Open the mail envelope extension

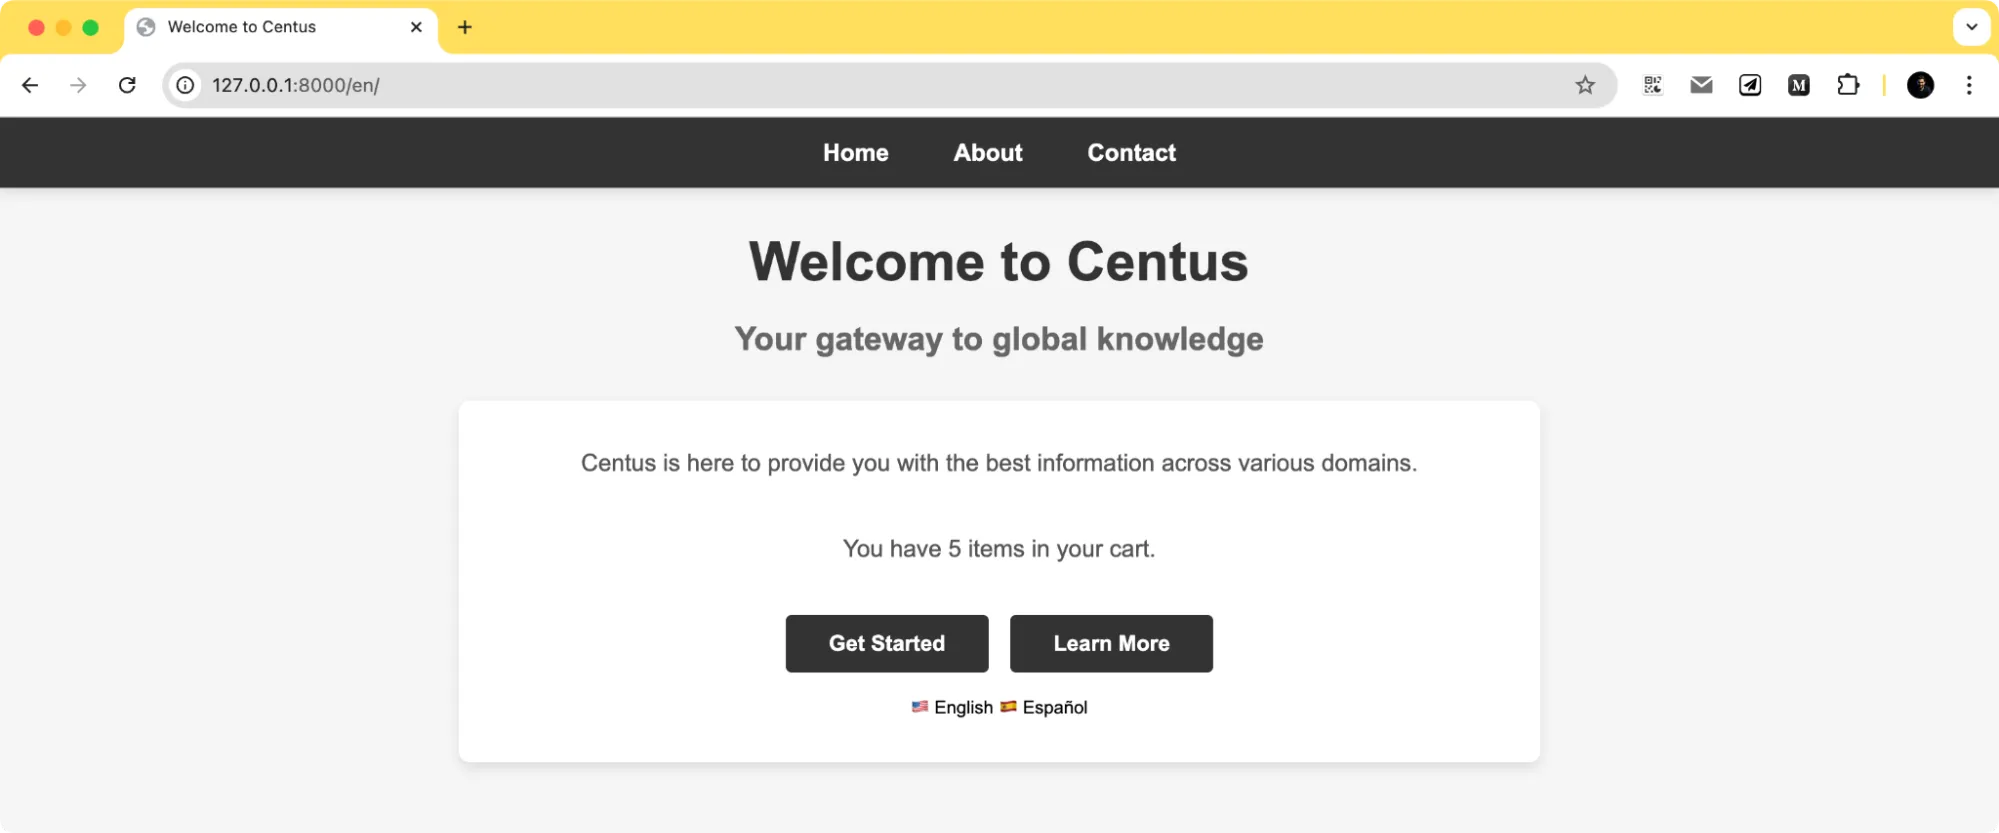(x=1701, y=85)
